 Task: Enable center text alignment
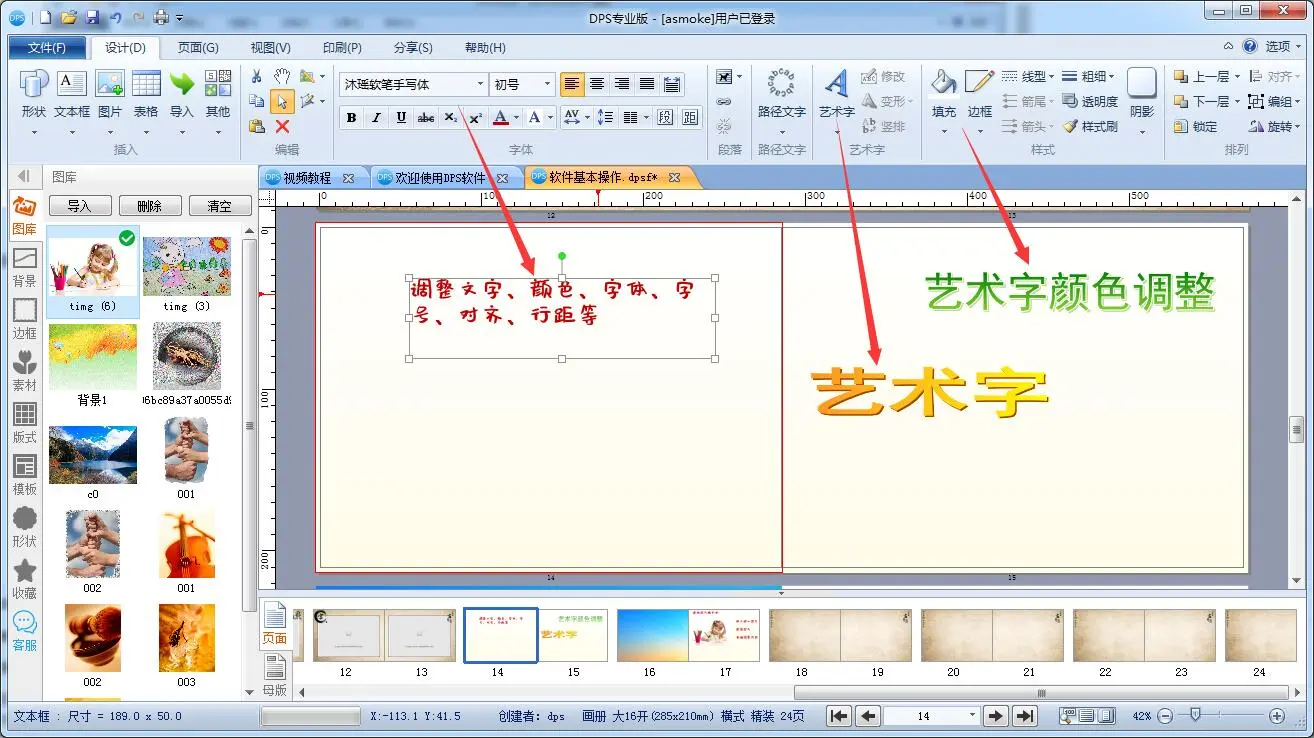[x=597, y=84]
